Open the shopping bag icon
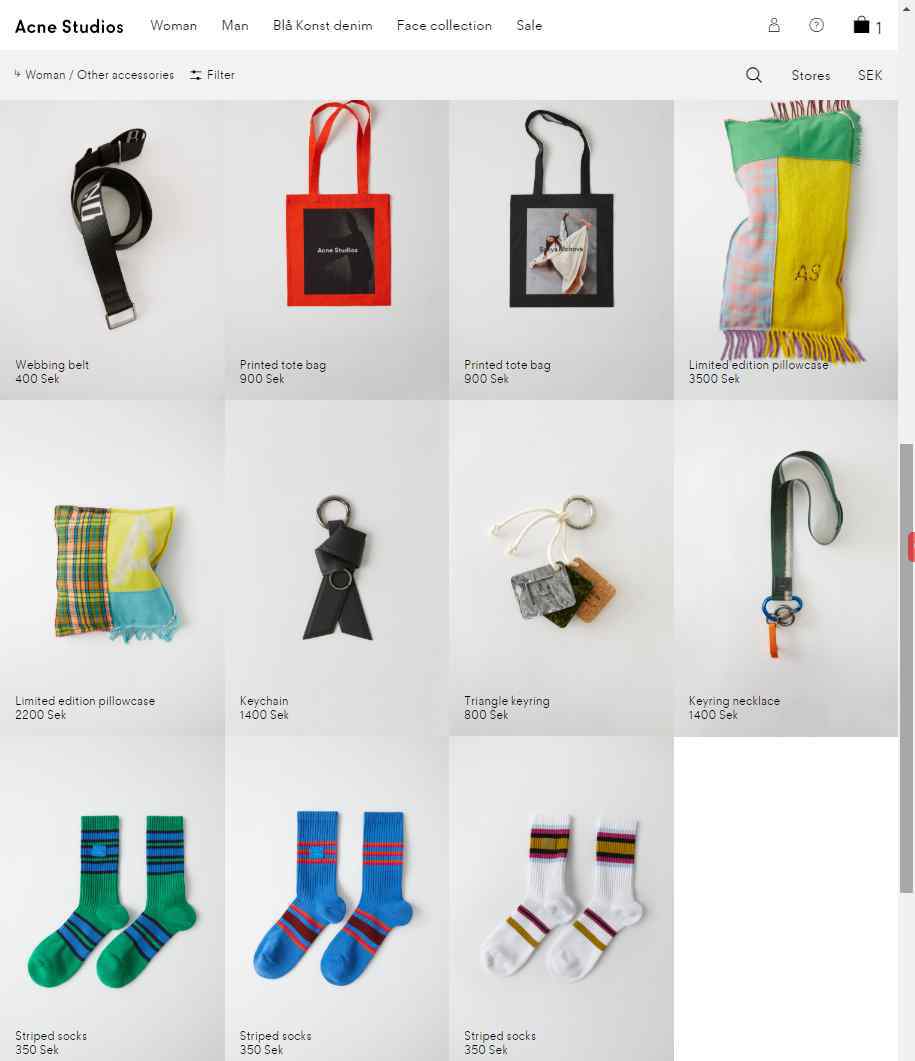 (x=861, y=26)
